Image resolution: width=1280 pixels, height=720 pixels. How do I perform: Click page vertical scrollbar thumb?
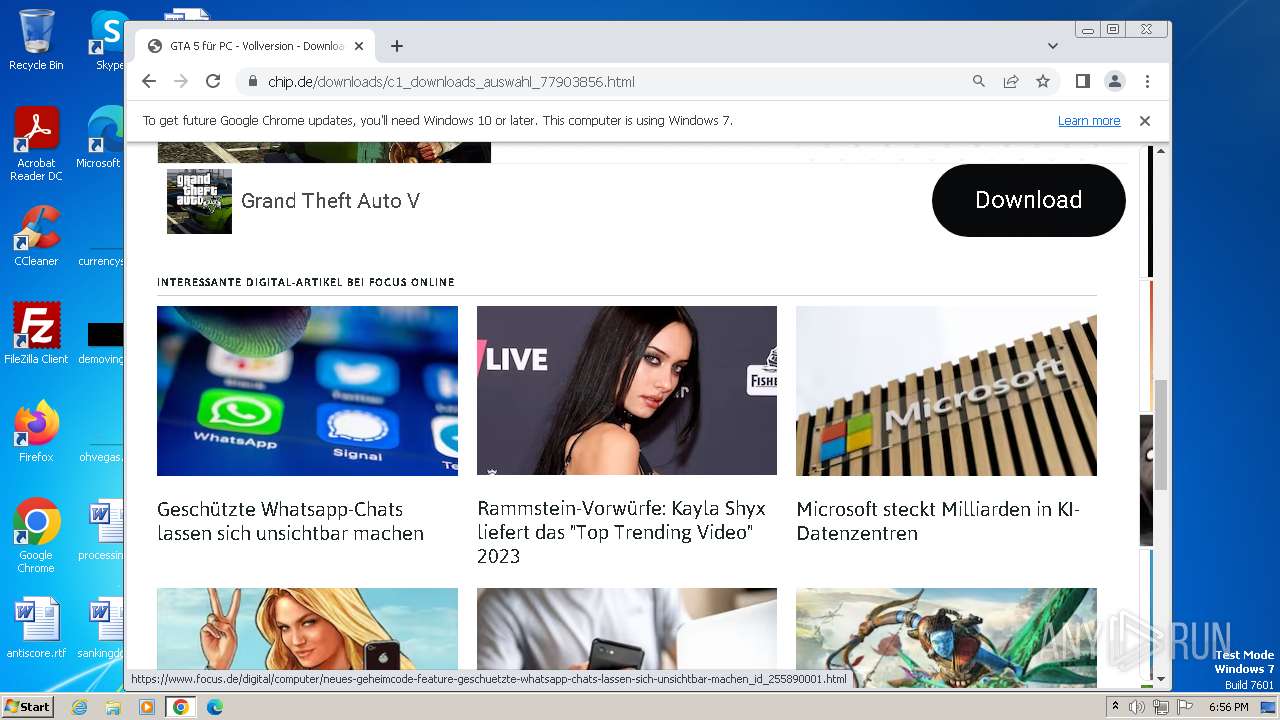tap(1160, 435)
